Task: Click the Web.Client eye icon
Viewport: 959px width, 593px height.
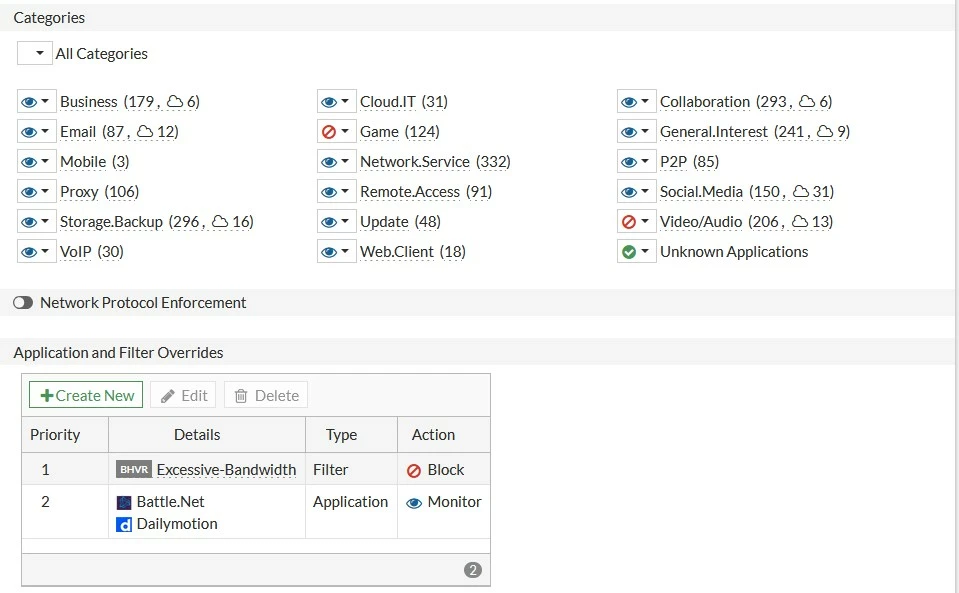Action: (x=329, y=252)
